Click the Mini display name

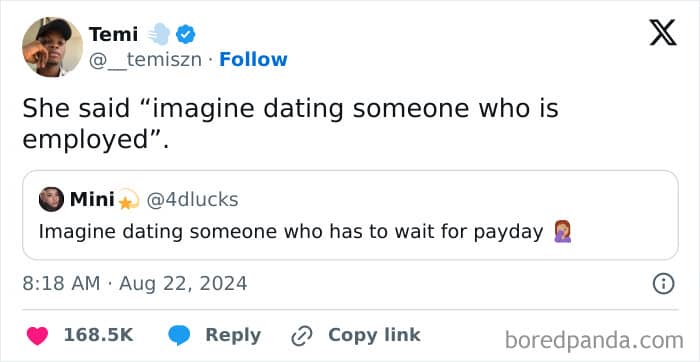pos(92,200)
